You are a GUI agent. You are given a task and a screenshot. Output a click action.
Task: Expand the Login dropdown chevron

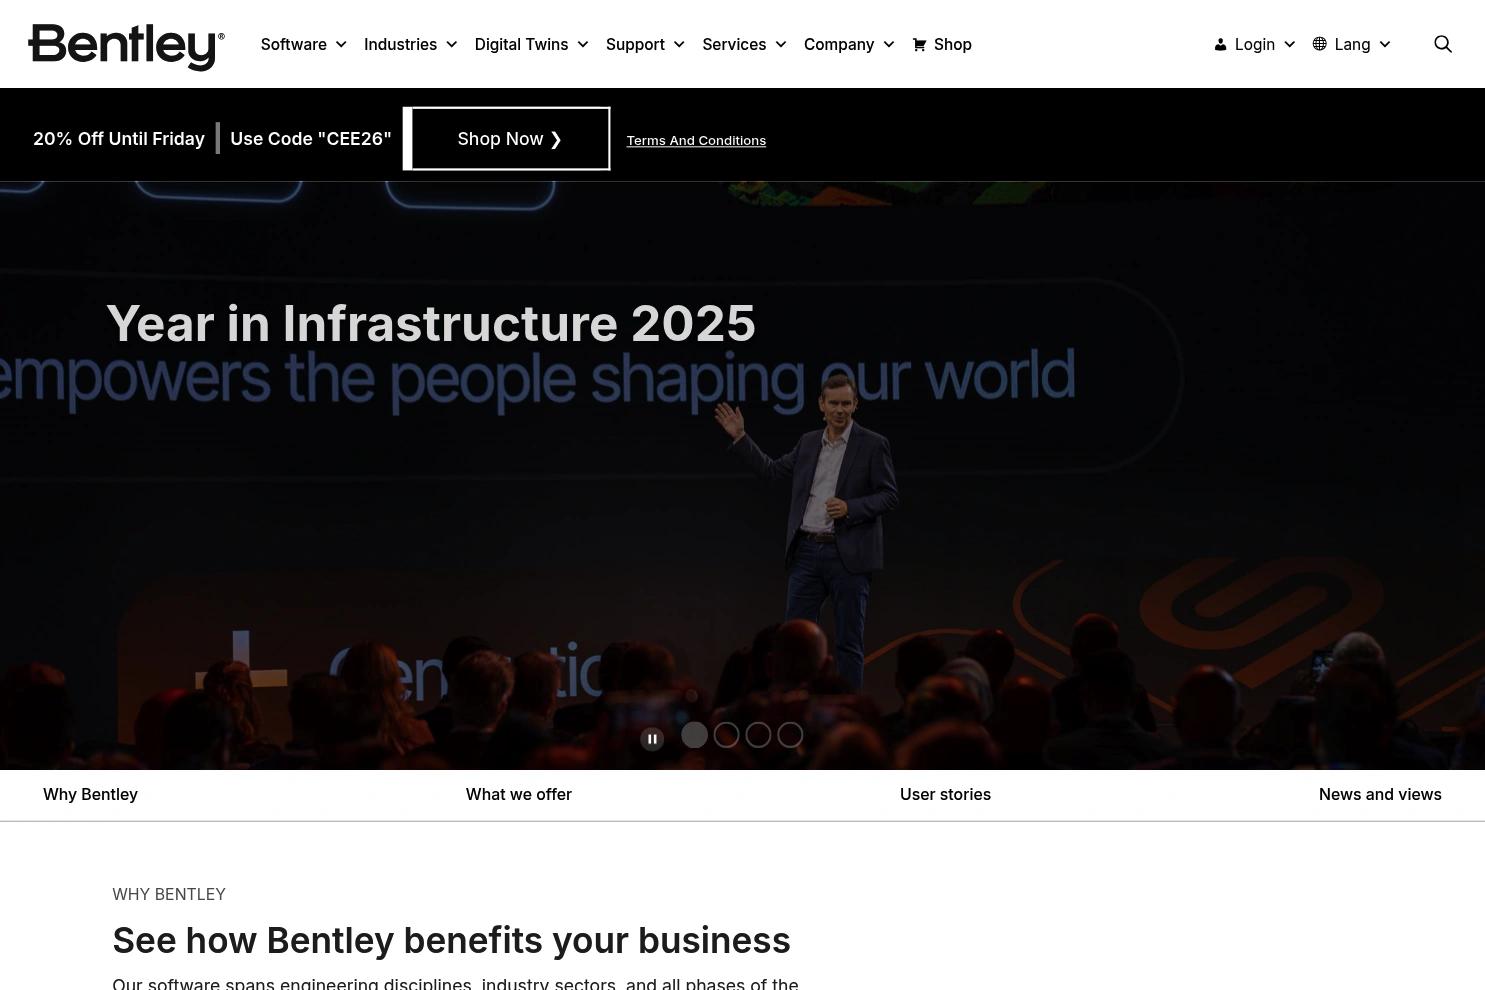[x=1289, y=45]
